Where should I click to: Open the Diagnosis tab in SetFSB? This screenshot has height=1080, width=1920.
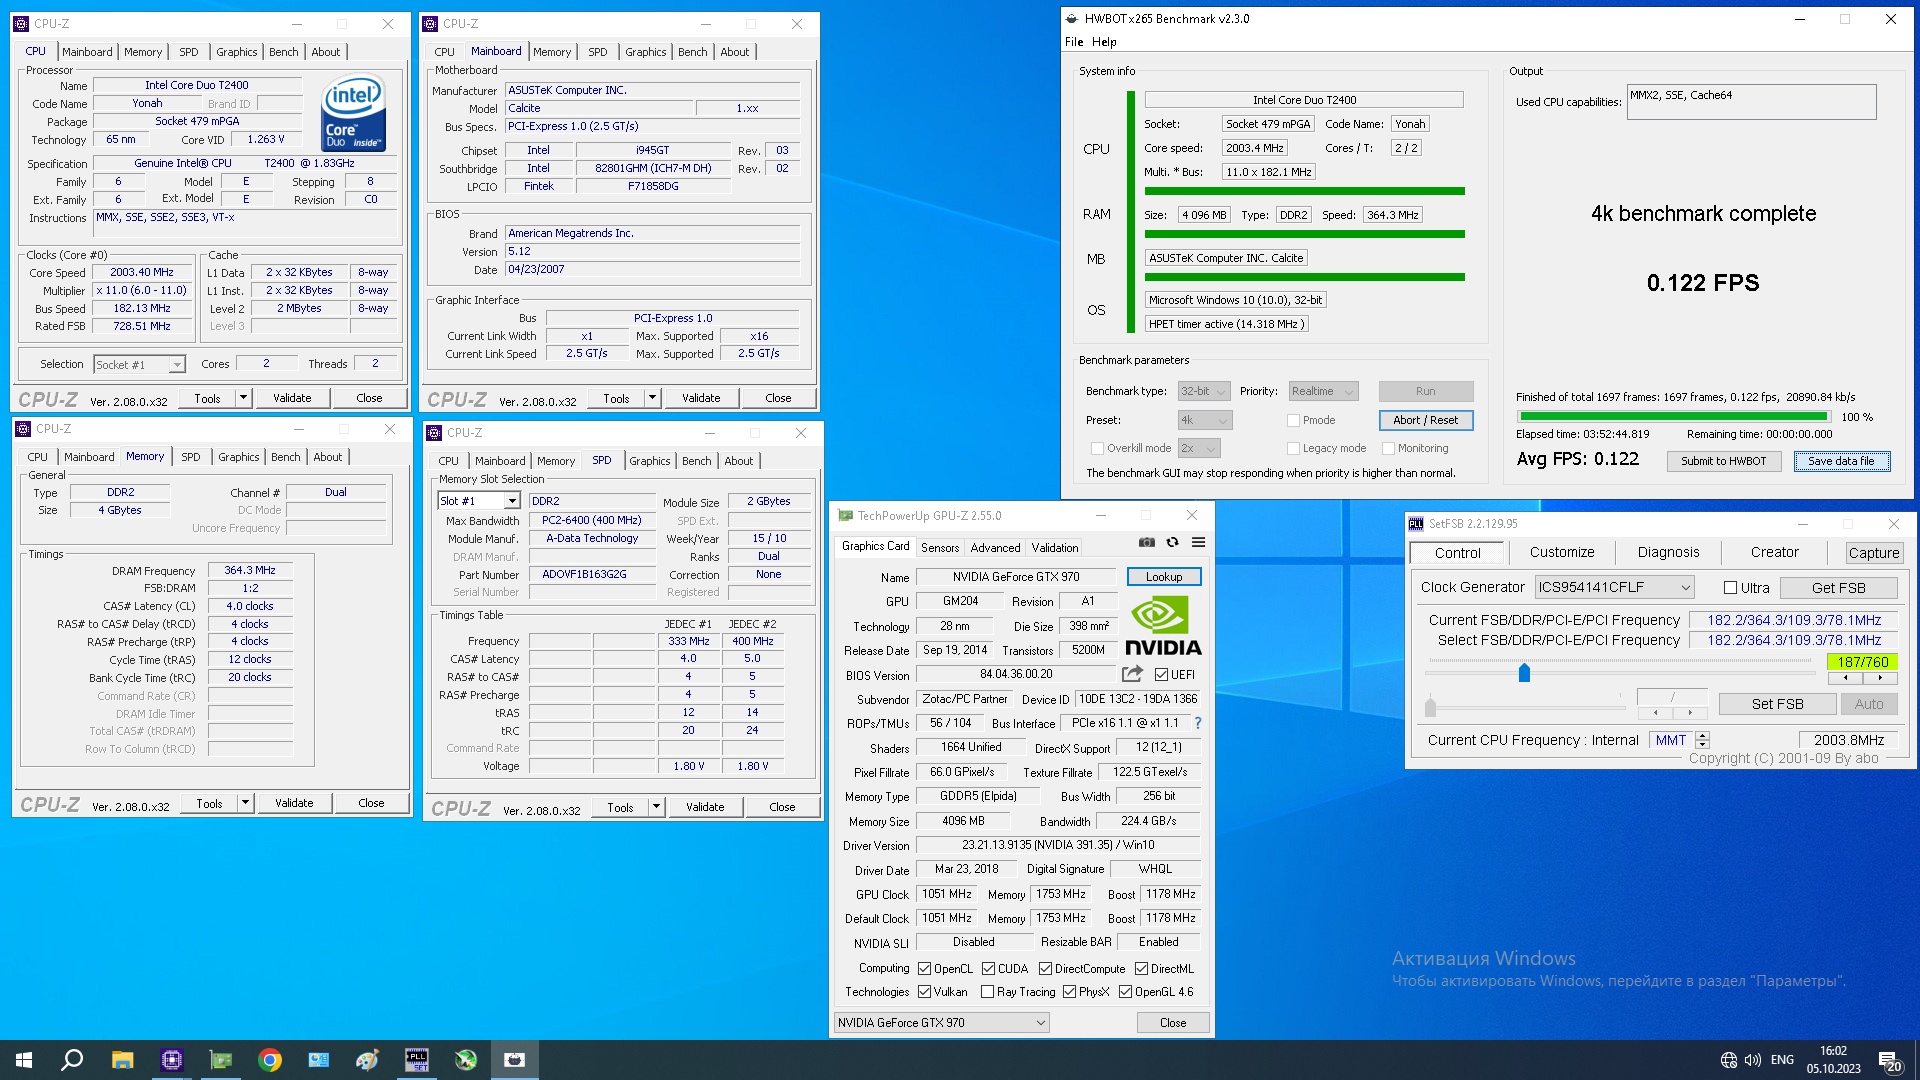(x=1668, y=552)
